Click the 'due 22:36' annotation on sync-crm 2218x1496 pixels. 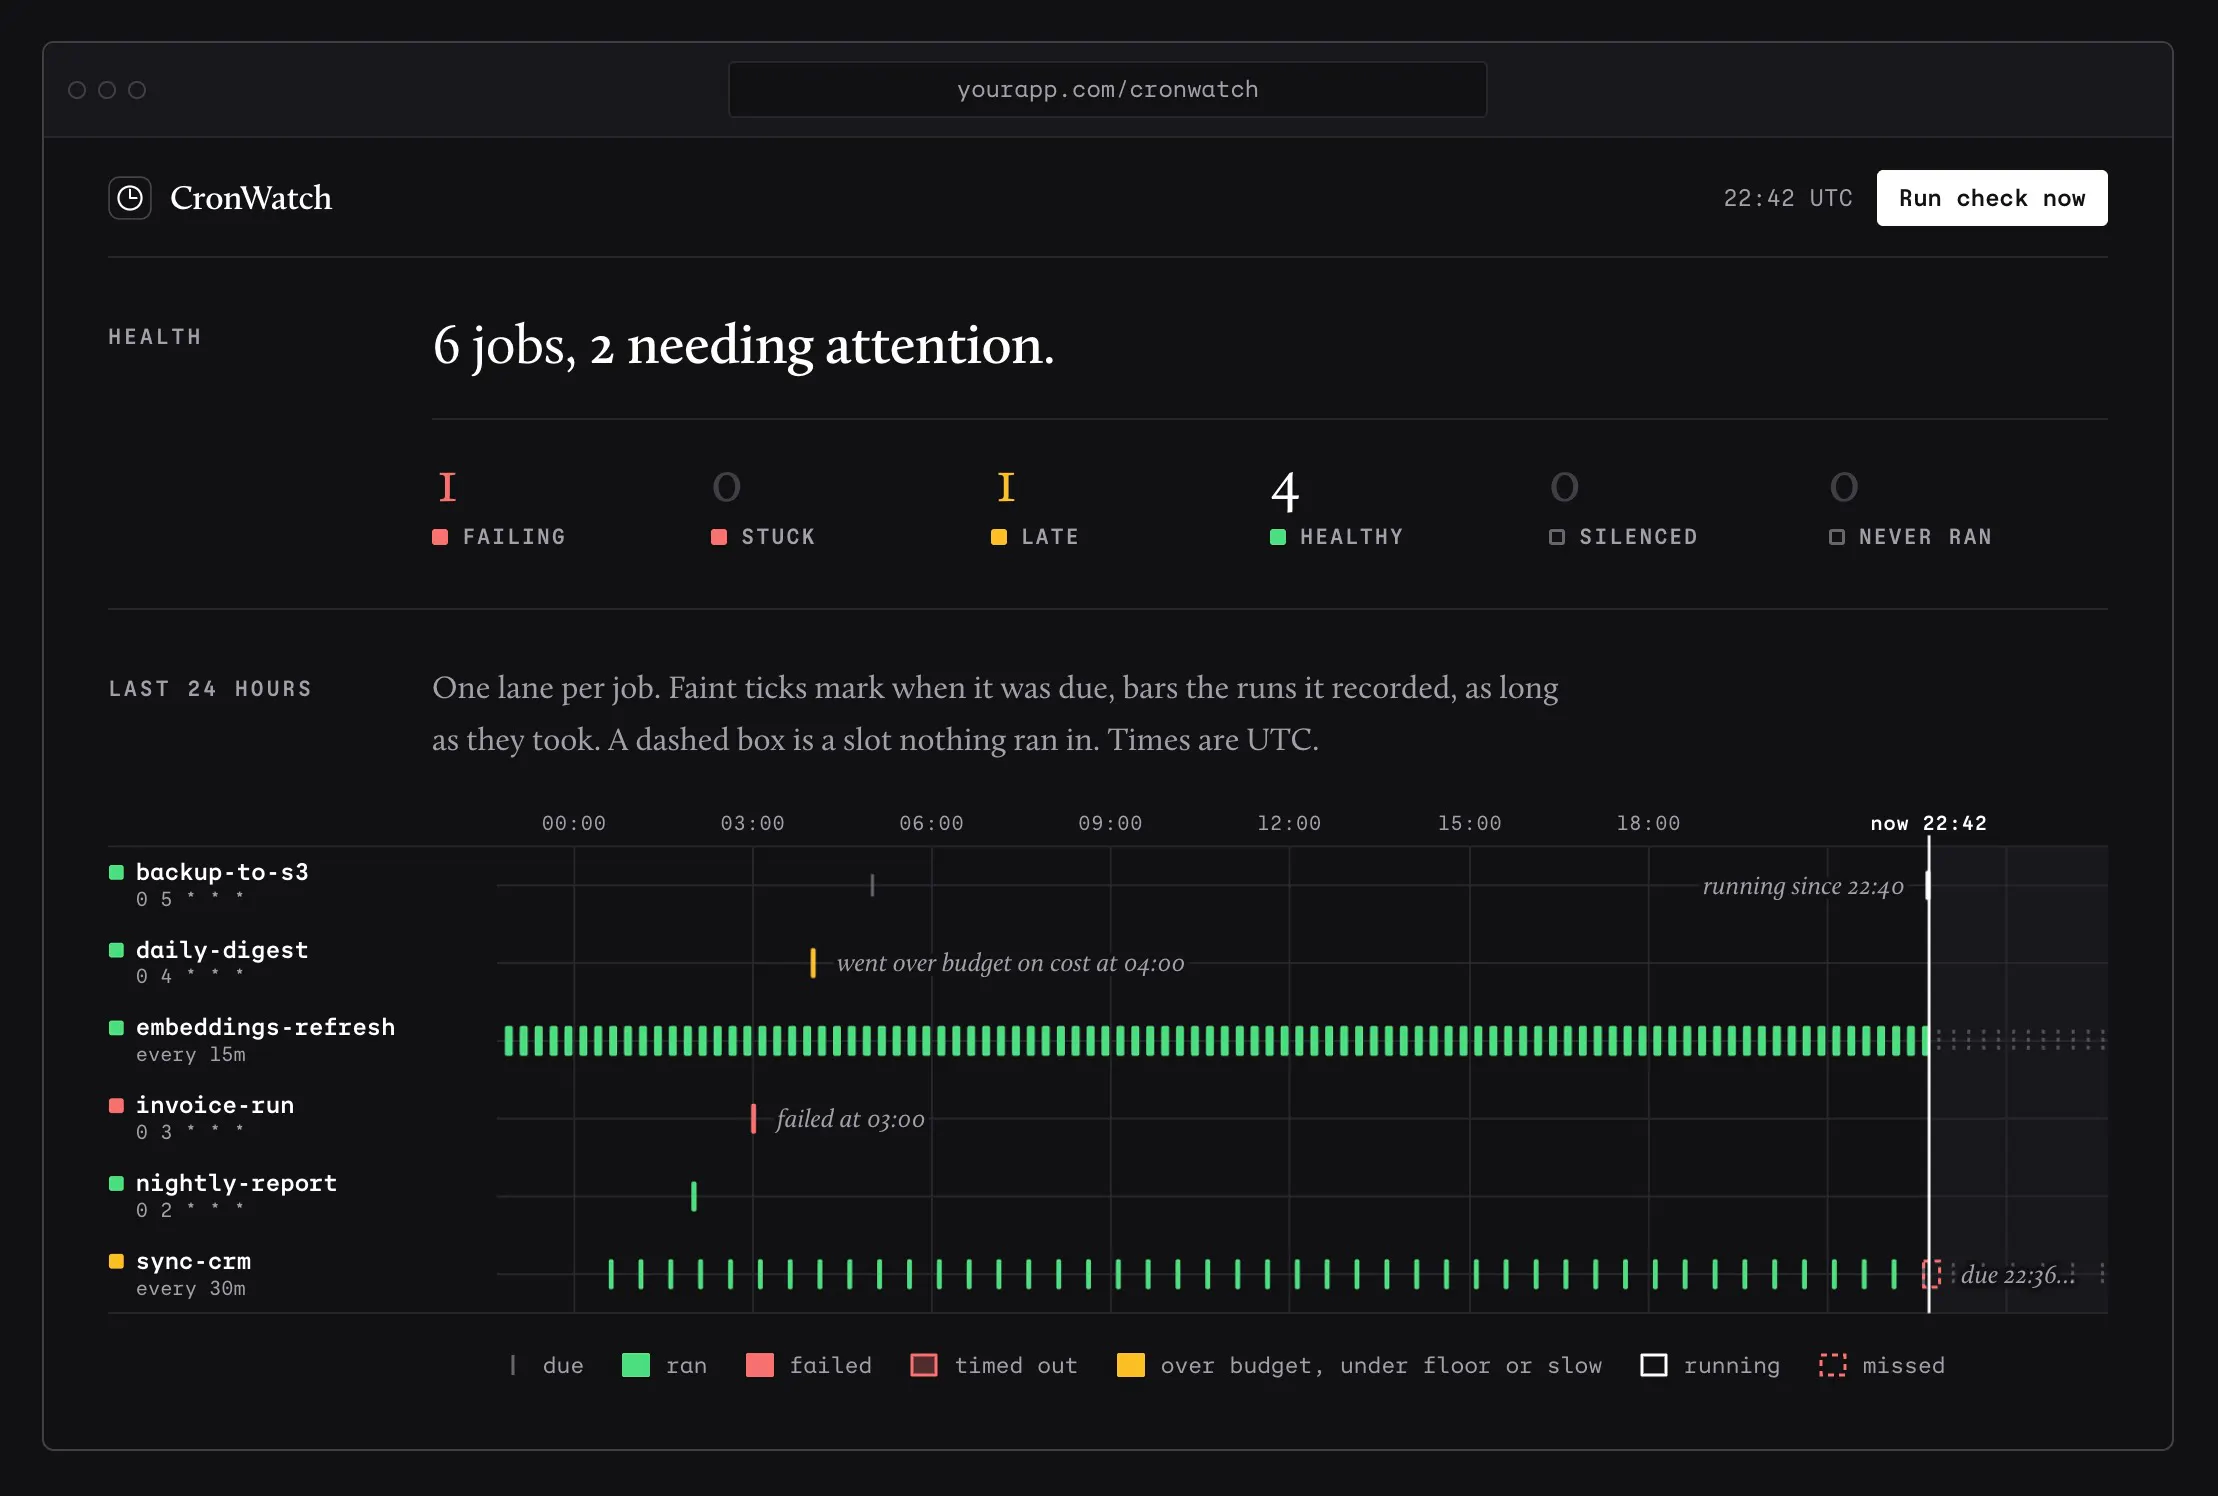tap(2018, 1275)
